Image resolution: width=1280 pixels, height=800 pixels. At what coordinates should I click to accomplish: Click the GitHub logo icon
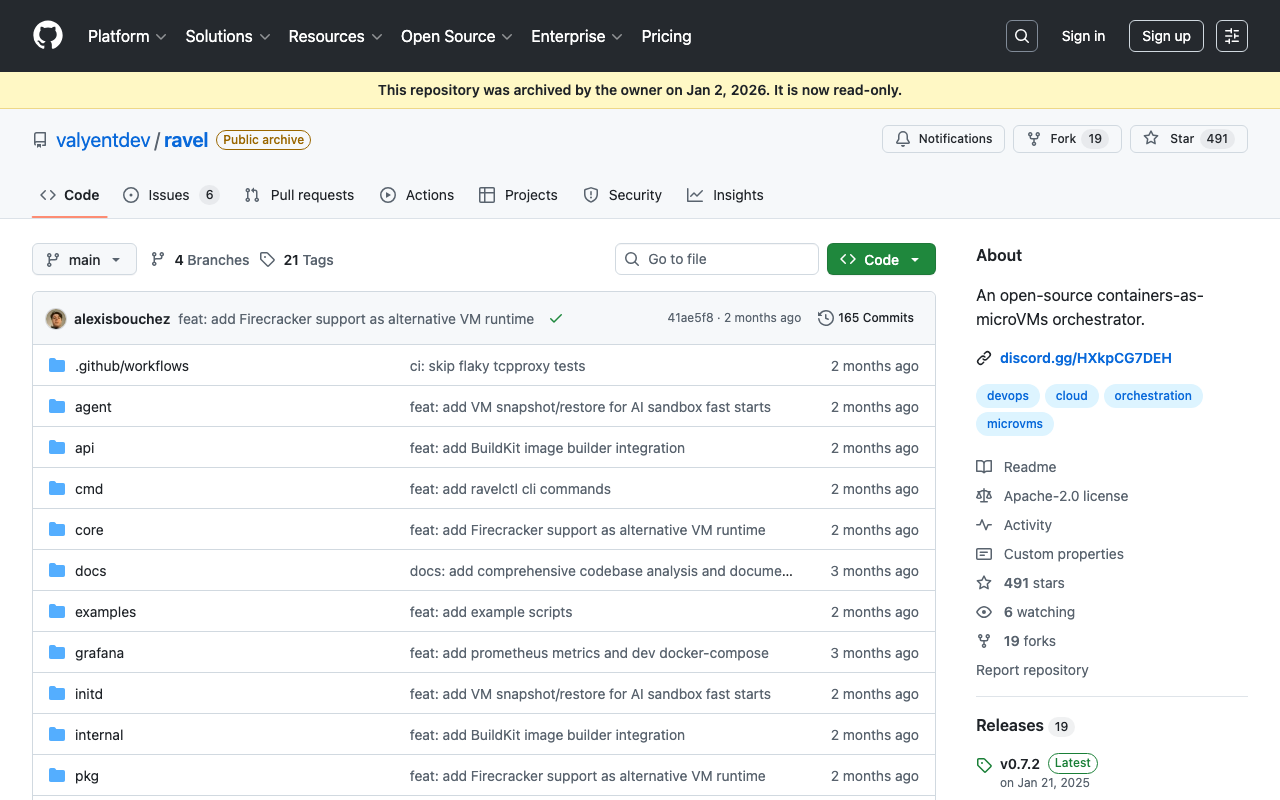48,36
